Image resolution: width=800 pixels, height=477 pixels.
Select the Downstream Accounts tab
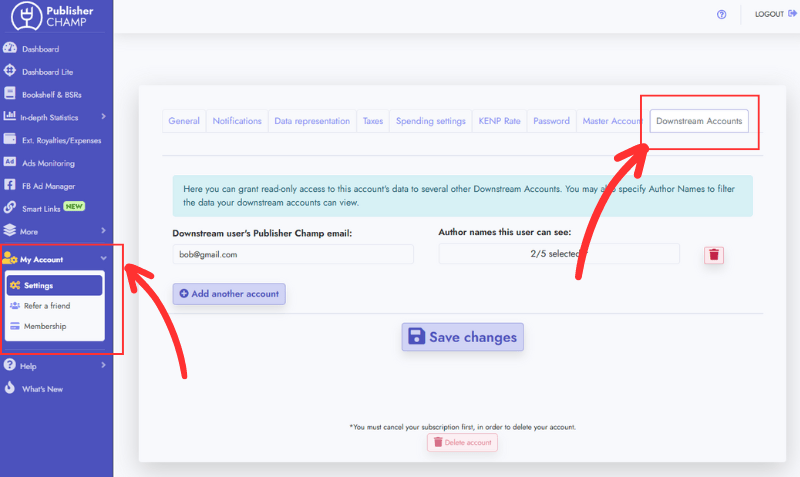click(x=699, y=121)
